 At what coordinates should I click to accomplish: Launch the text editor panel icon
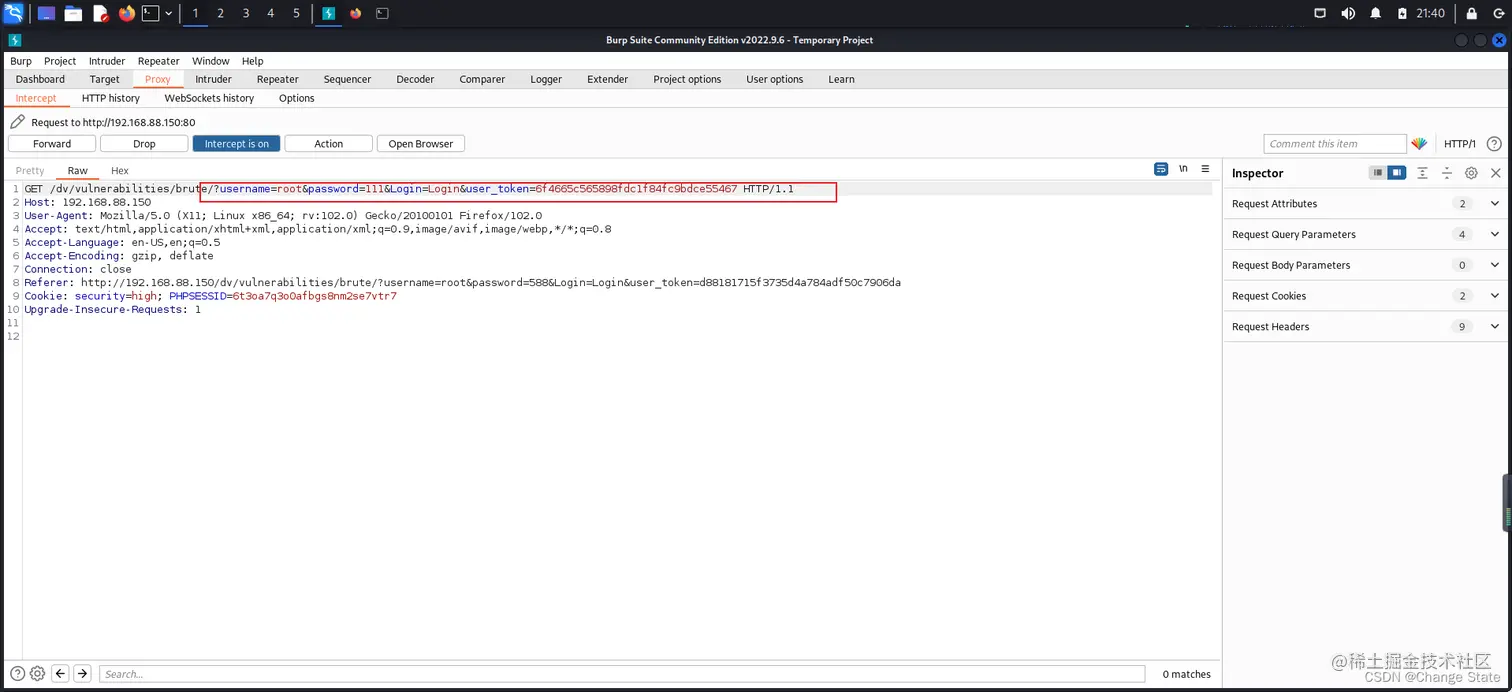[100, 13]
